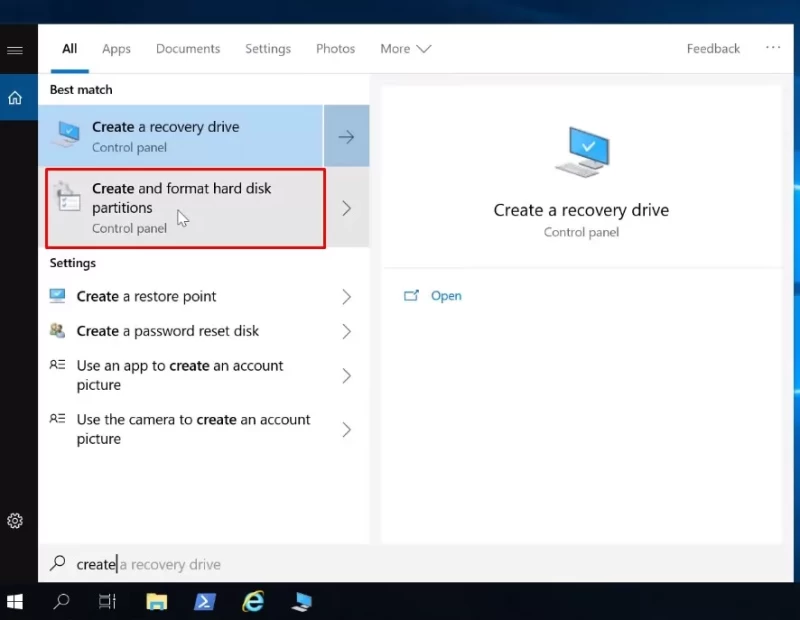Image resolution: width=800 pixels, height=620 pixels.
Task: Switch to the Photos tab
Action: point(335,49)
